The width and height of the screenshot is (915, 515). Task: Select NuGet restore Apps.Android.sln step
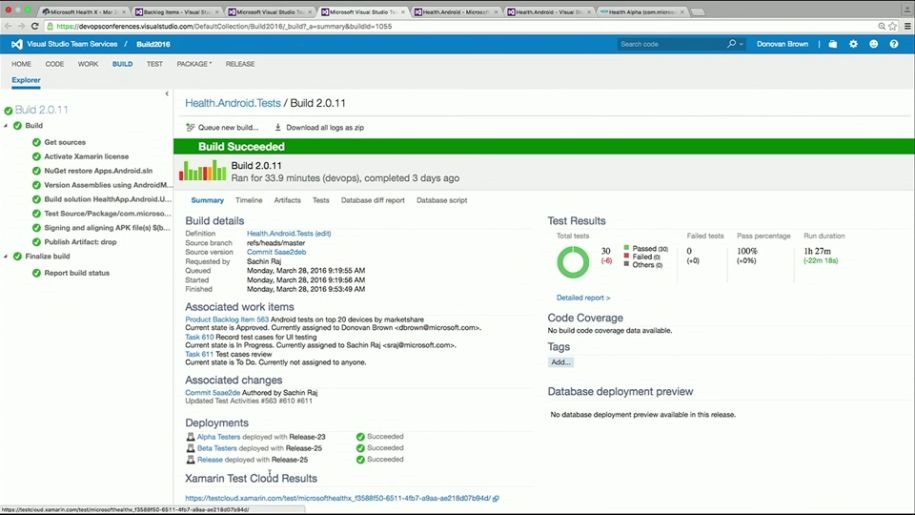point(98,171)
